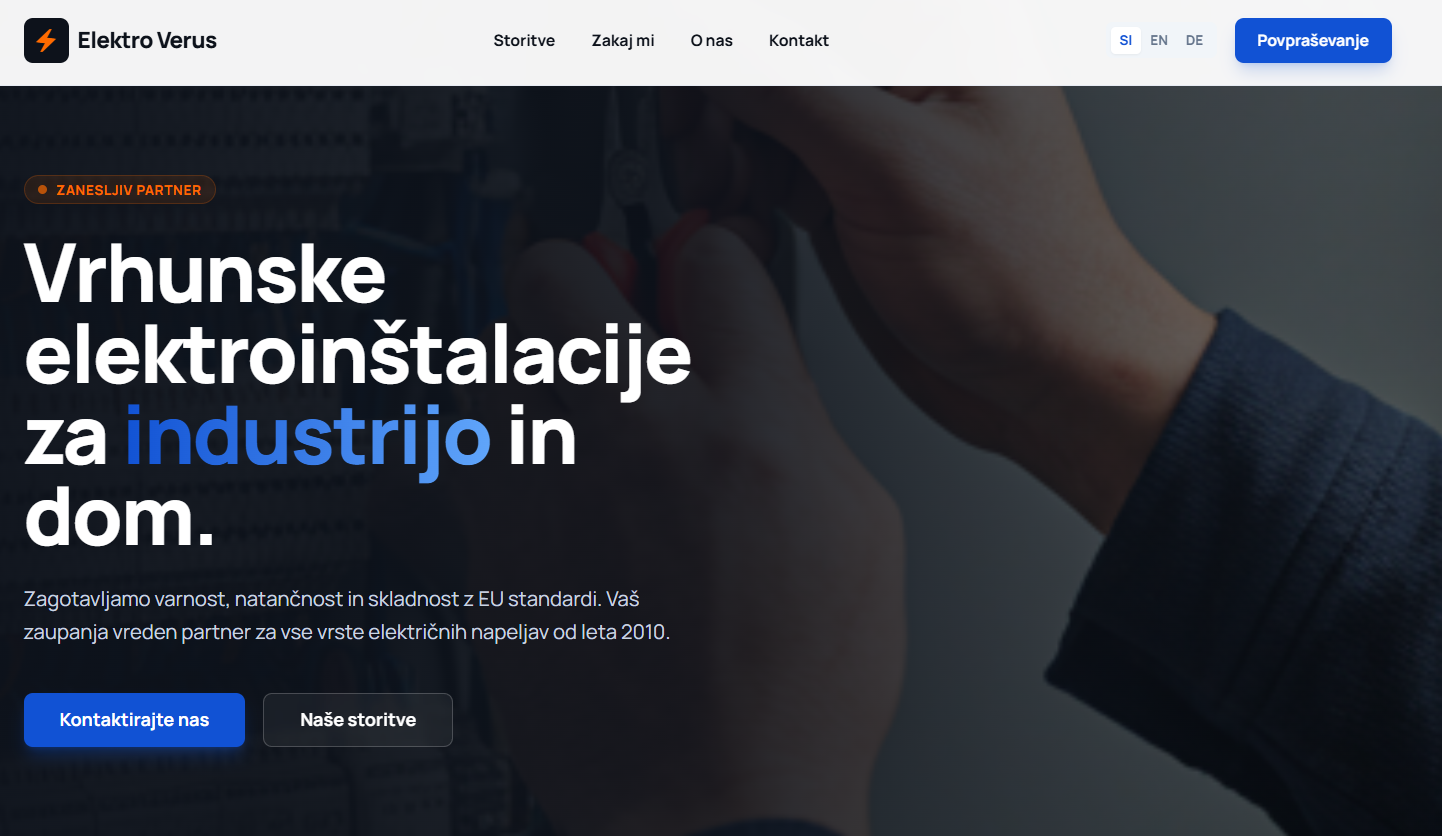
Task: Click the word dom. ending the headline
Action: click(120, 518)
